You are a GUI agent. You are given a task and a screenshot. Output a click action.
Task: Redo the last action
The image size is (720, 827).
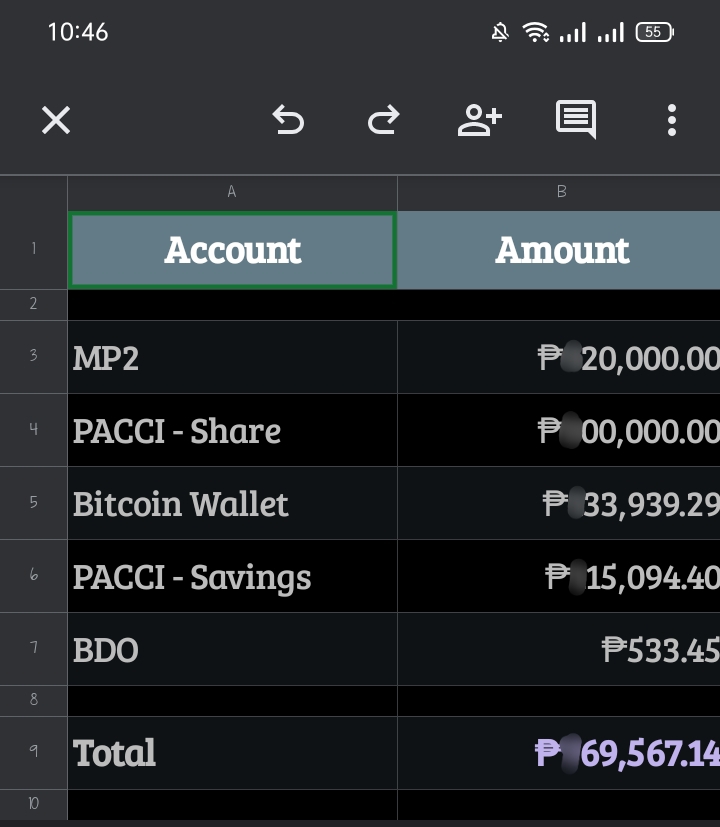click(x=383, y=120)
